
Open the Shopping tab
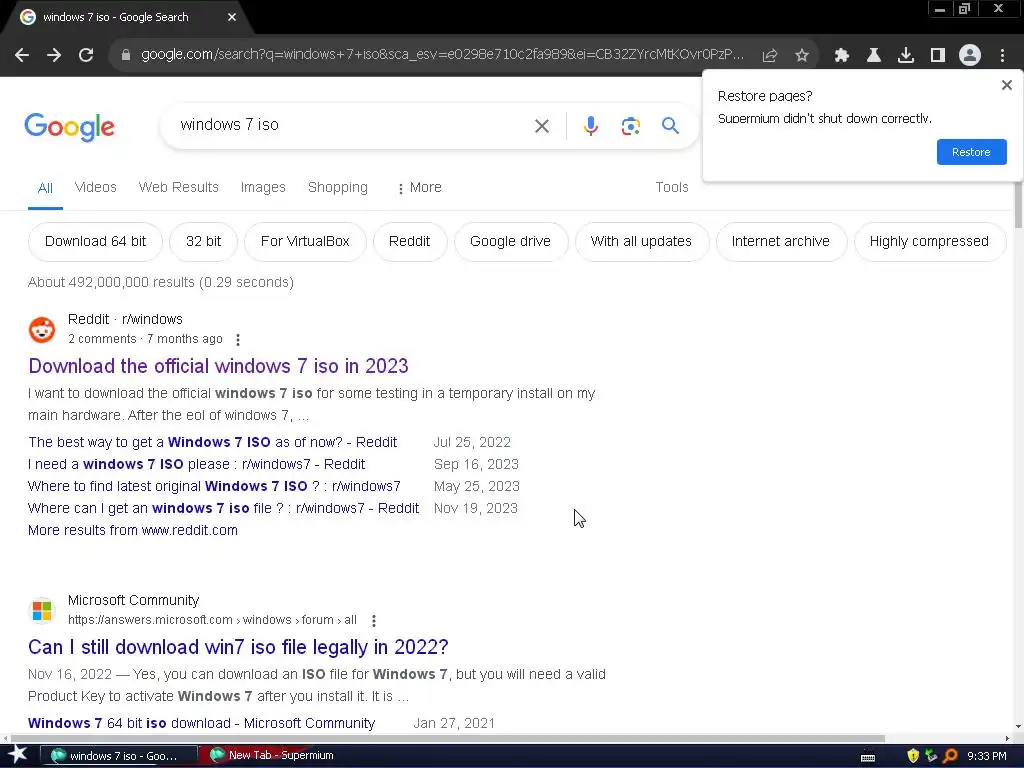pos(338,187)
